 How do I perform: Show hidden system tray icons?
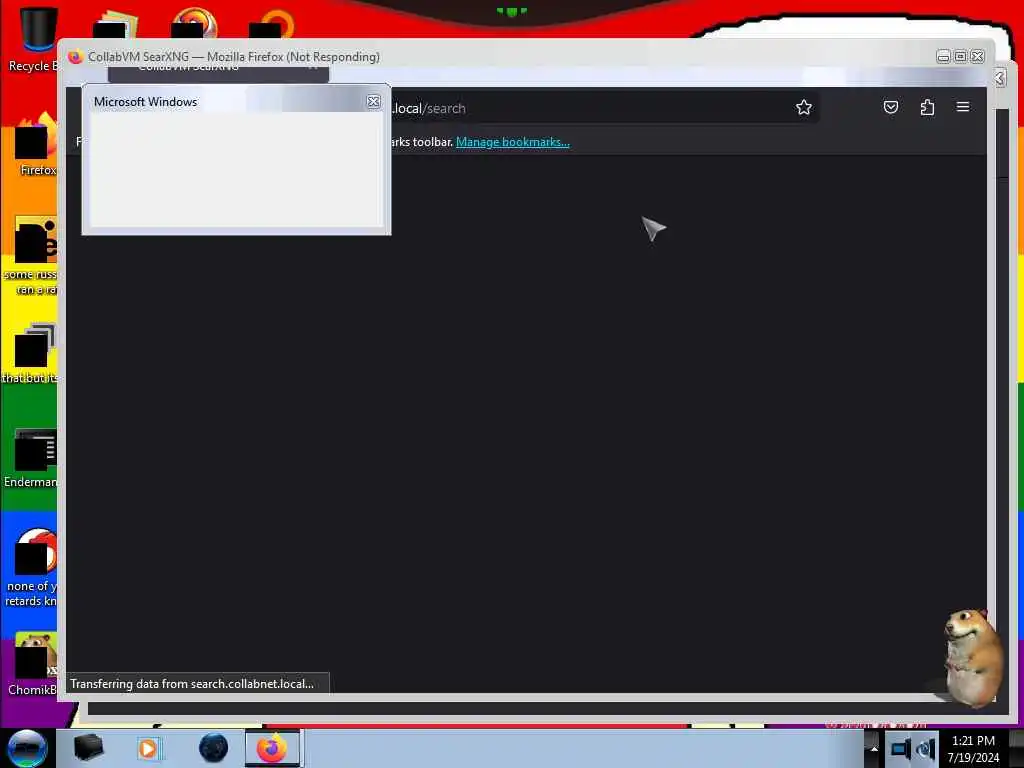[874, 749]
